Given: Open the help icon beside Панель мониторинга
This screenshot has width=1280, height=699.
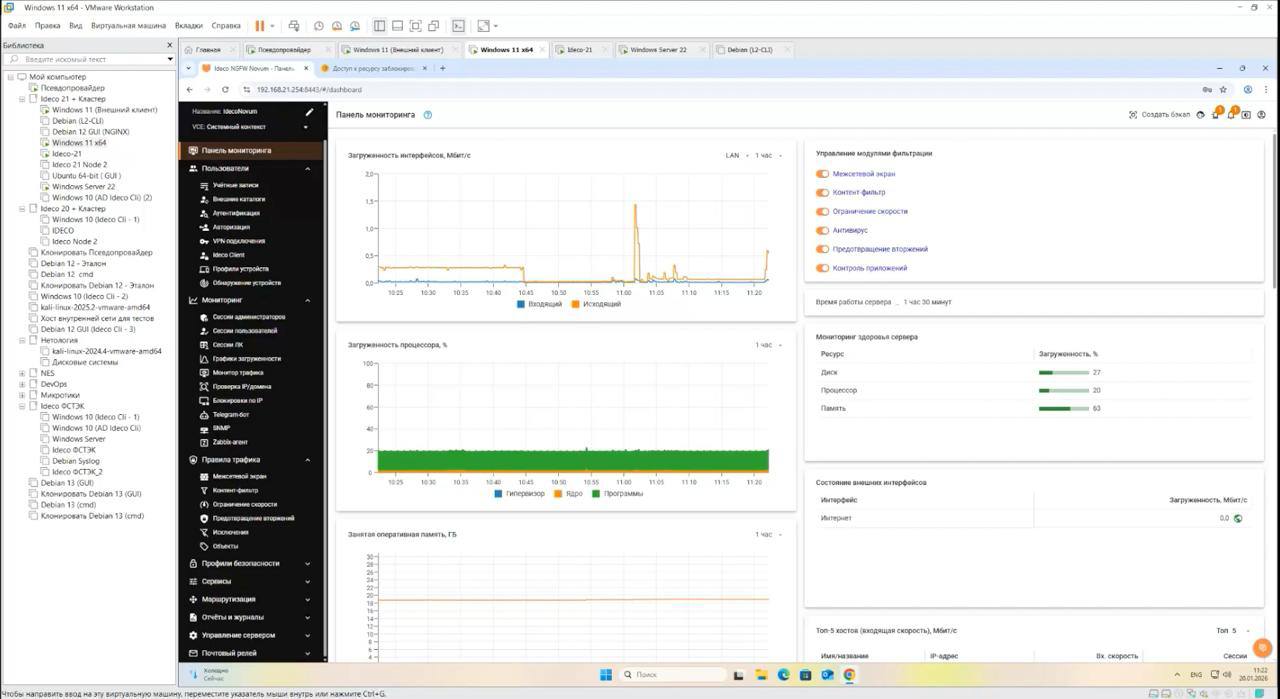Looking at the screenshot, I should (x=428, y=115).
